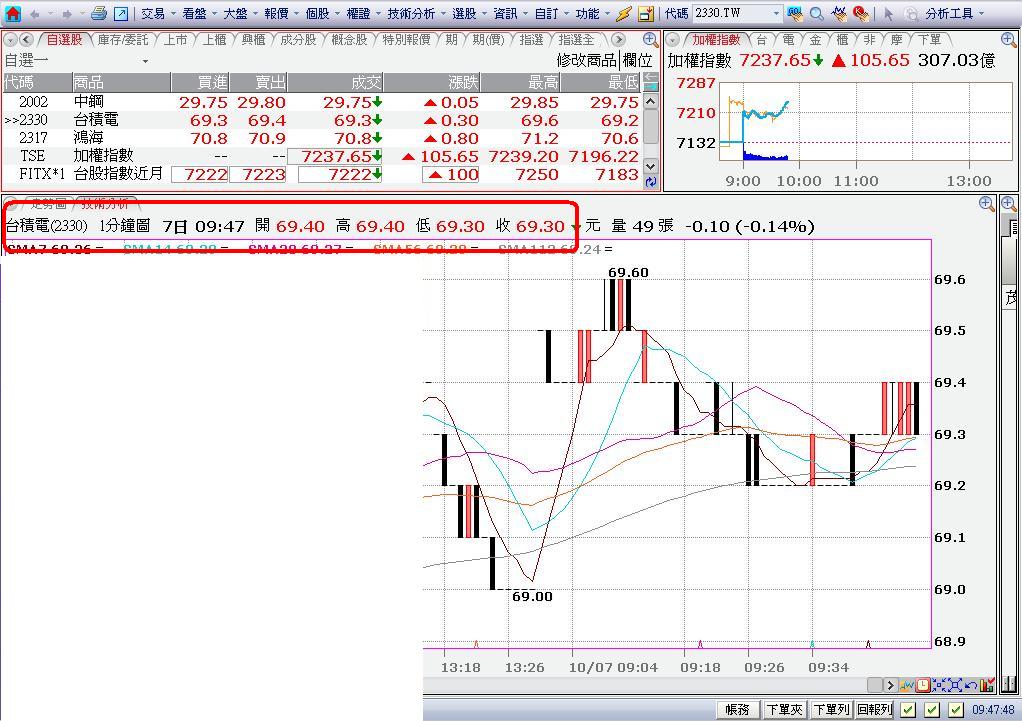
Task: Select the 鴻海 2317 row
Action: pyautogui.click(x=322, y=138)
